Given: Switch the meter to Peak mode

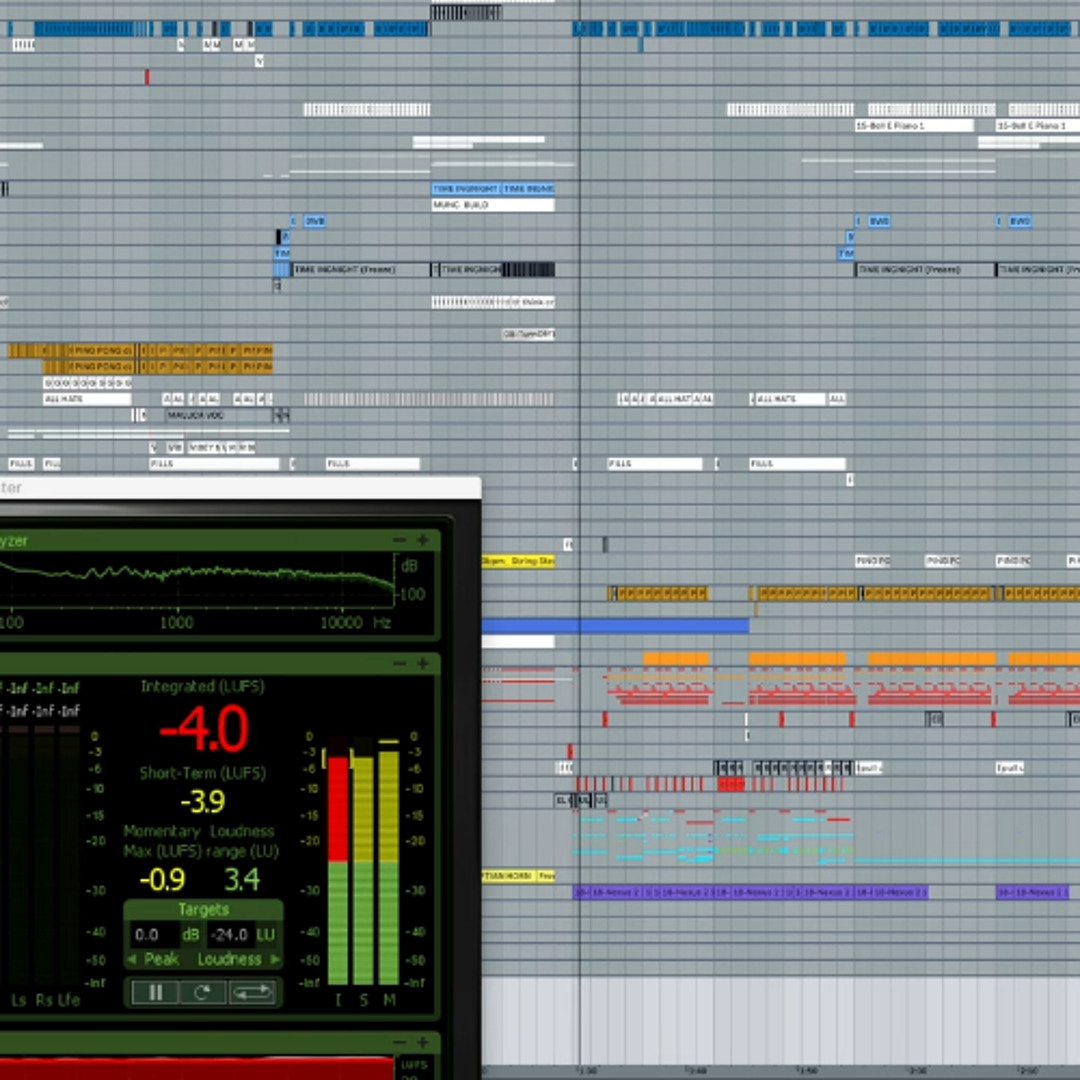Looking at the screenshot, I should click(x=161, y=958).
